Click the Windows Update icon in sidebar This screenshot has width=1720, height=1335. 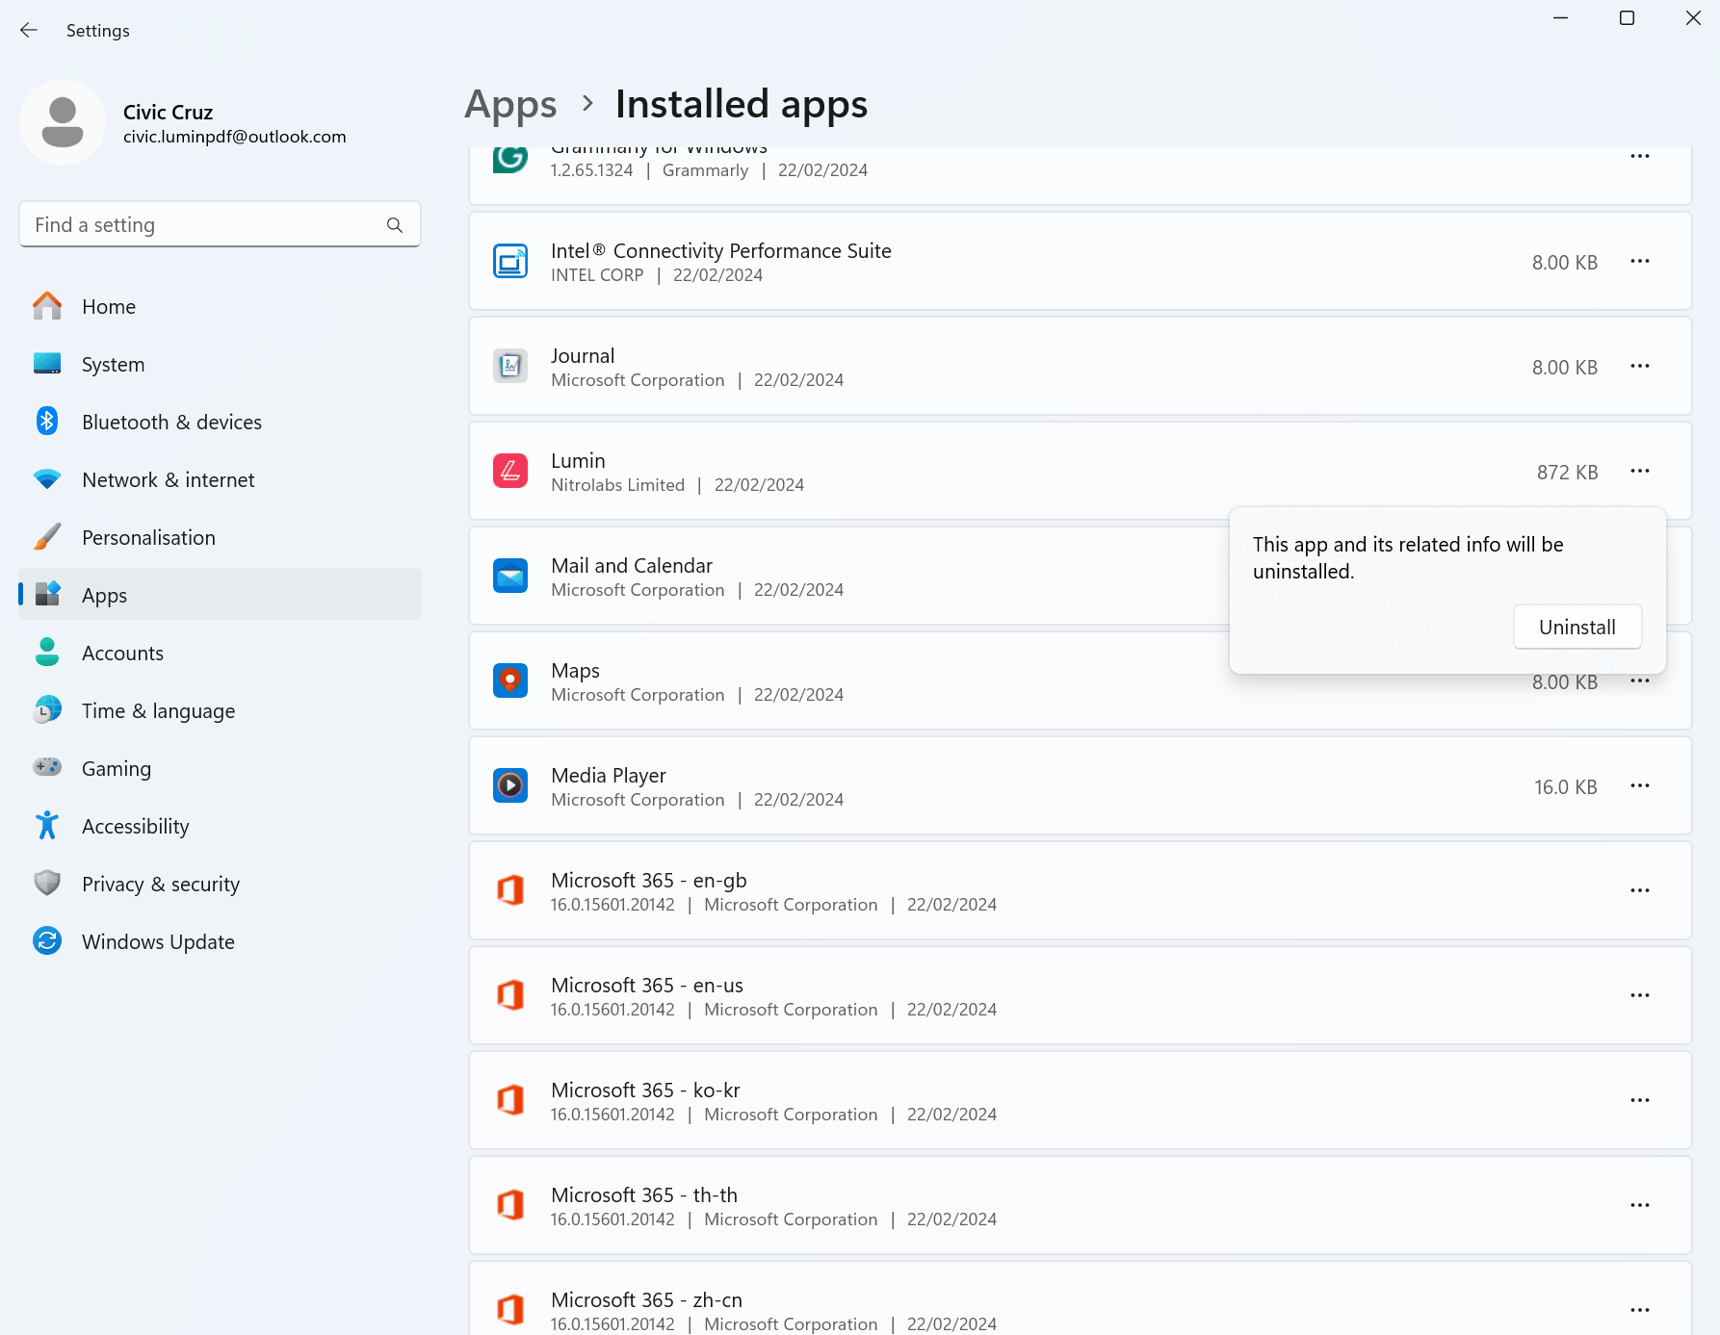46,940
